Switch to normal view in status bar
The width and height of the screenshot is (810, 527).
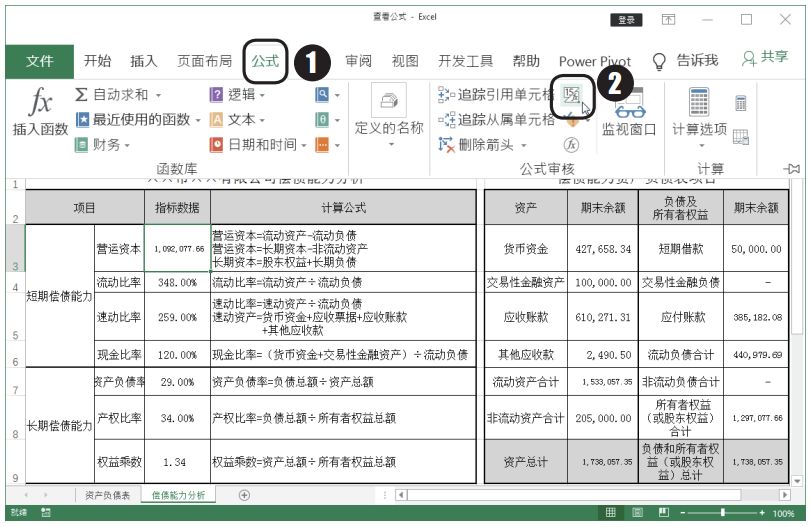[x=611, y=513]
